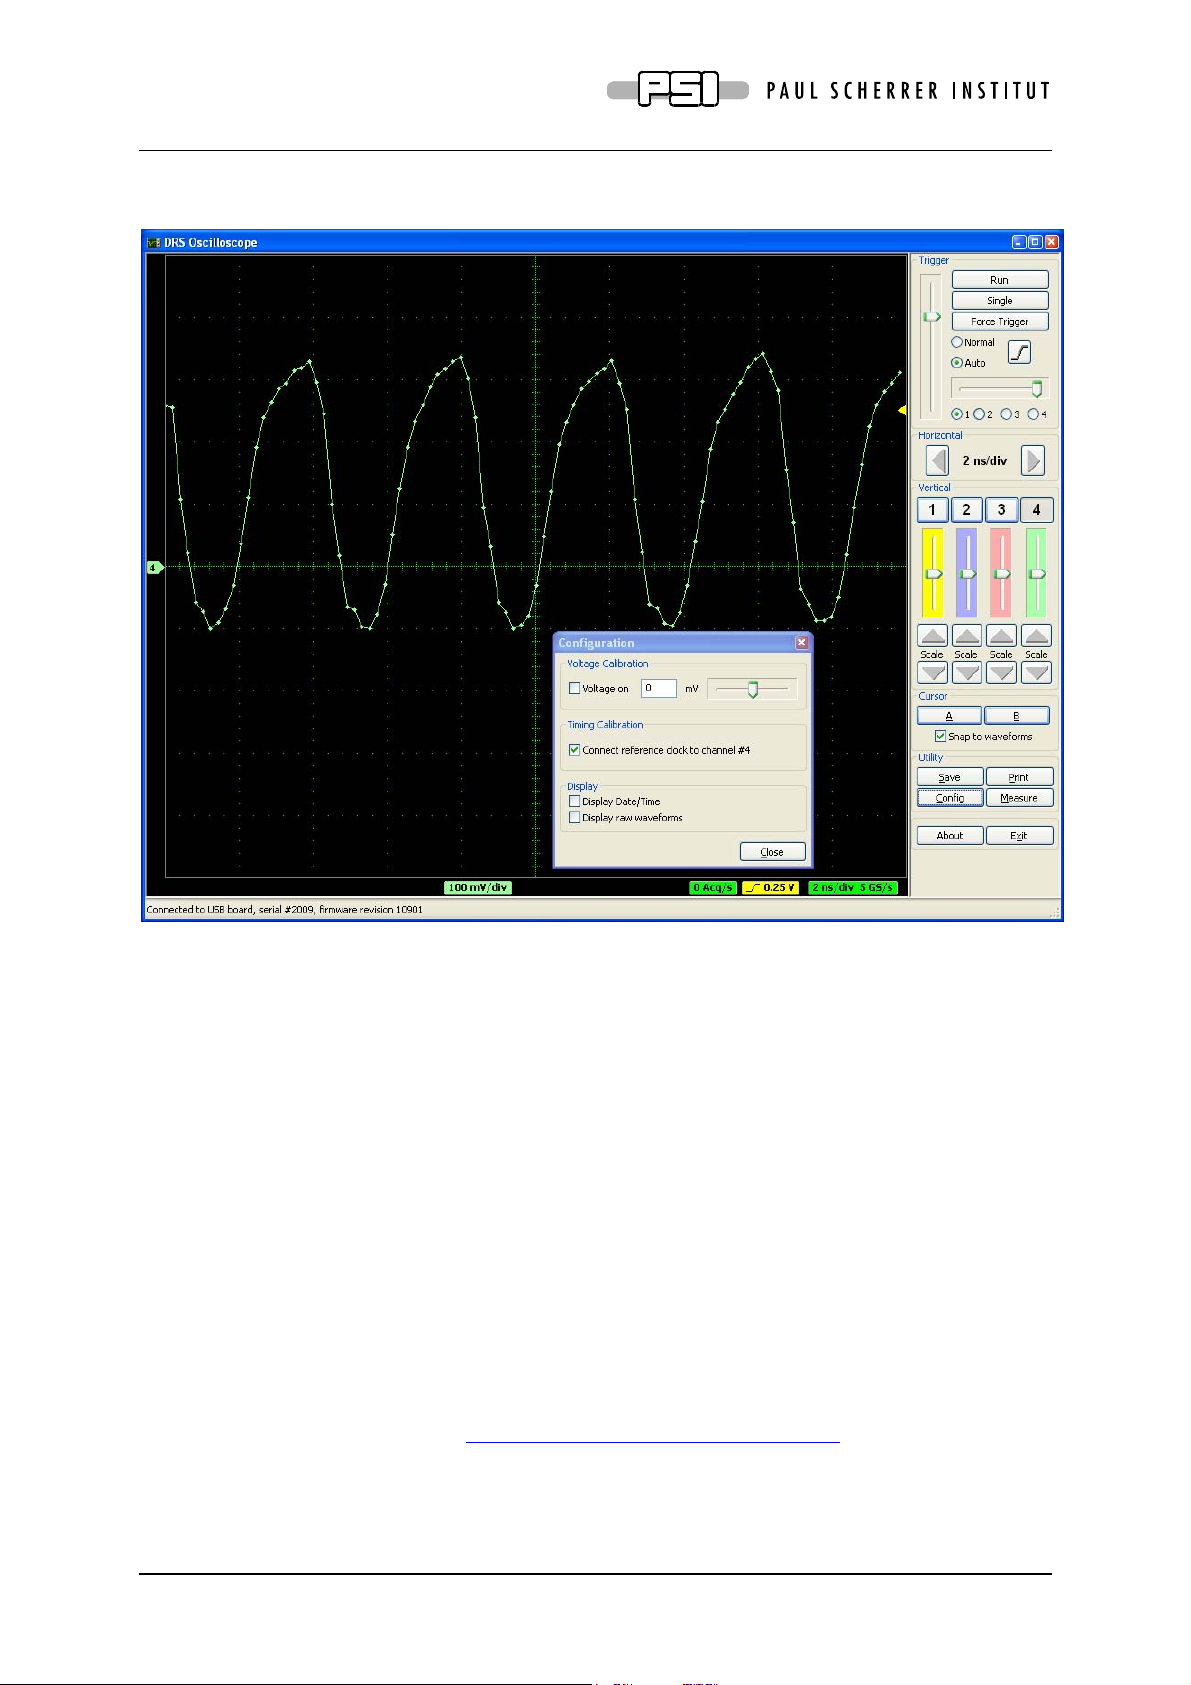
Task: Enable Display raw waveforms checkbox
Action: point(574,817)
